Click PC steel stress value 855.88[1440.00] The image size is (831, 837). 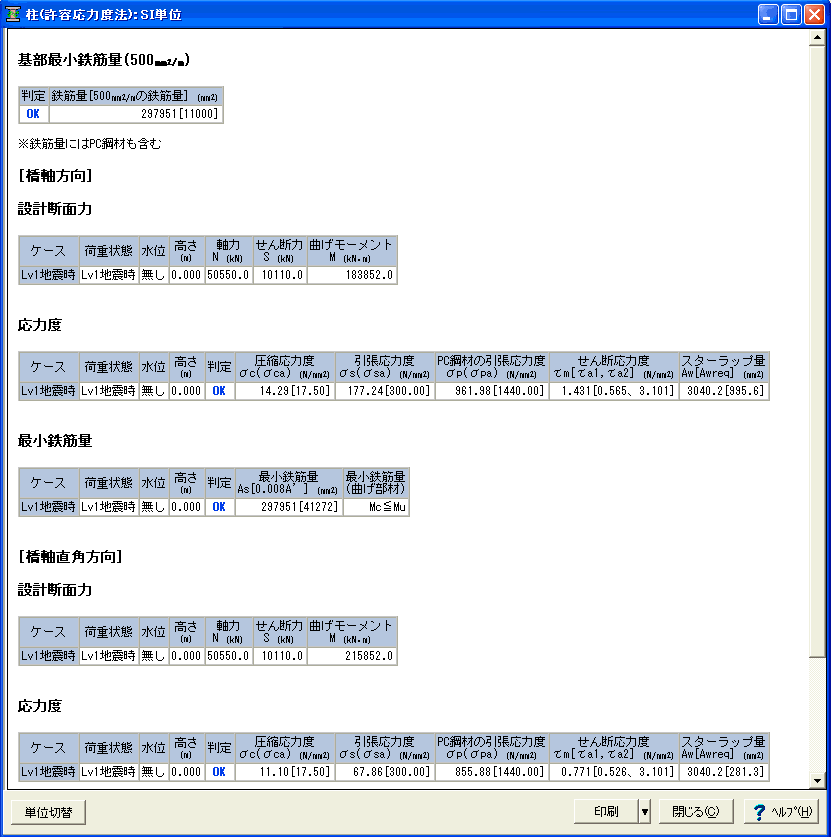[x=492, y=772]
